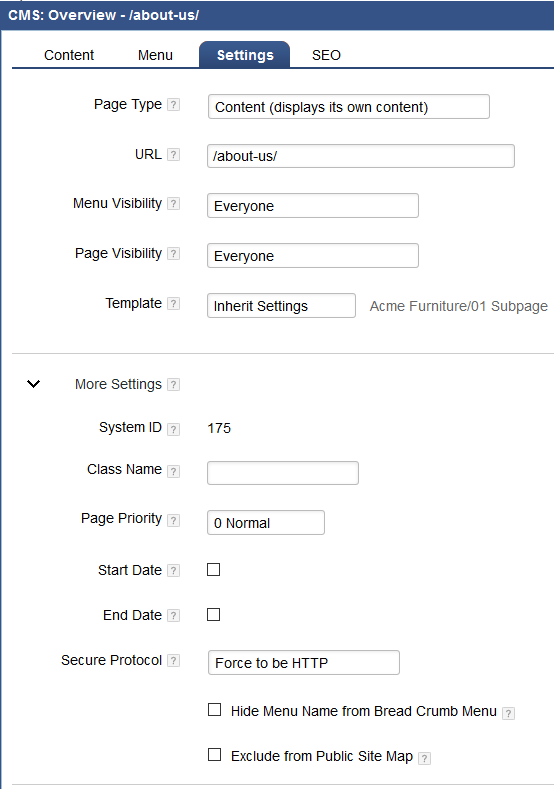Image resolution: width=554 pixels, height=789 pixels.
Task: Click help icon for Exclude from Site Map
Action: point(424,758)
